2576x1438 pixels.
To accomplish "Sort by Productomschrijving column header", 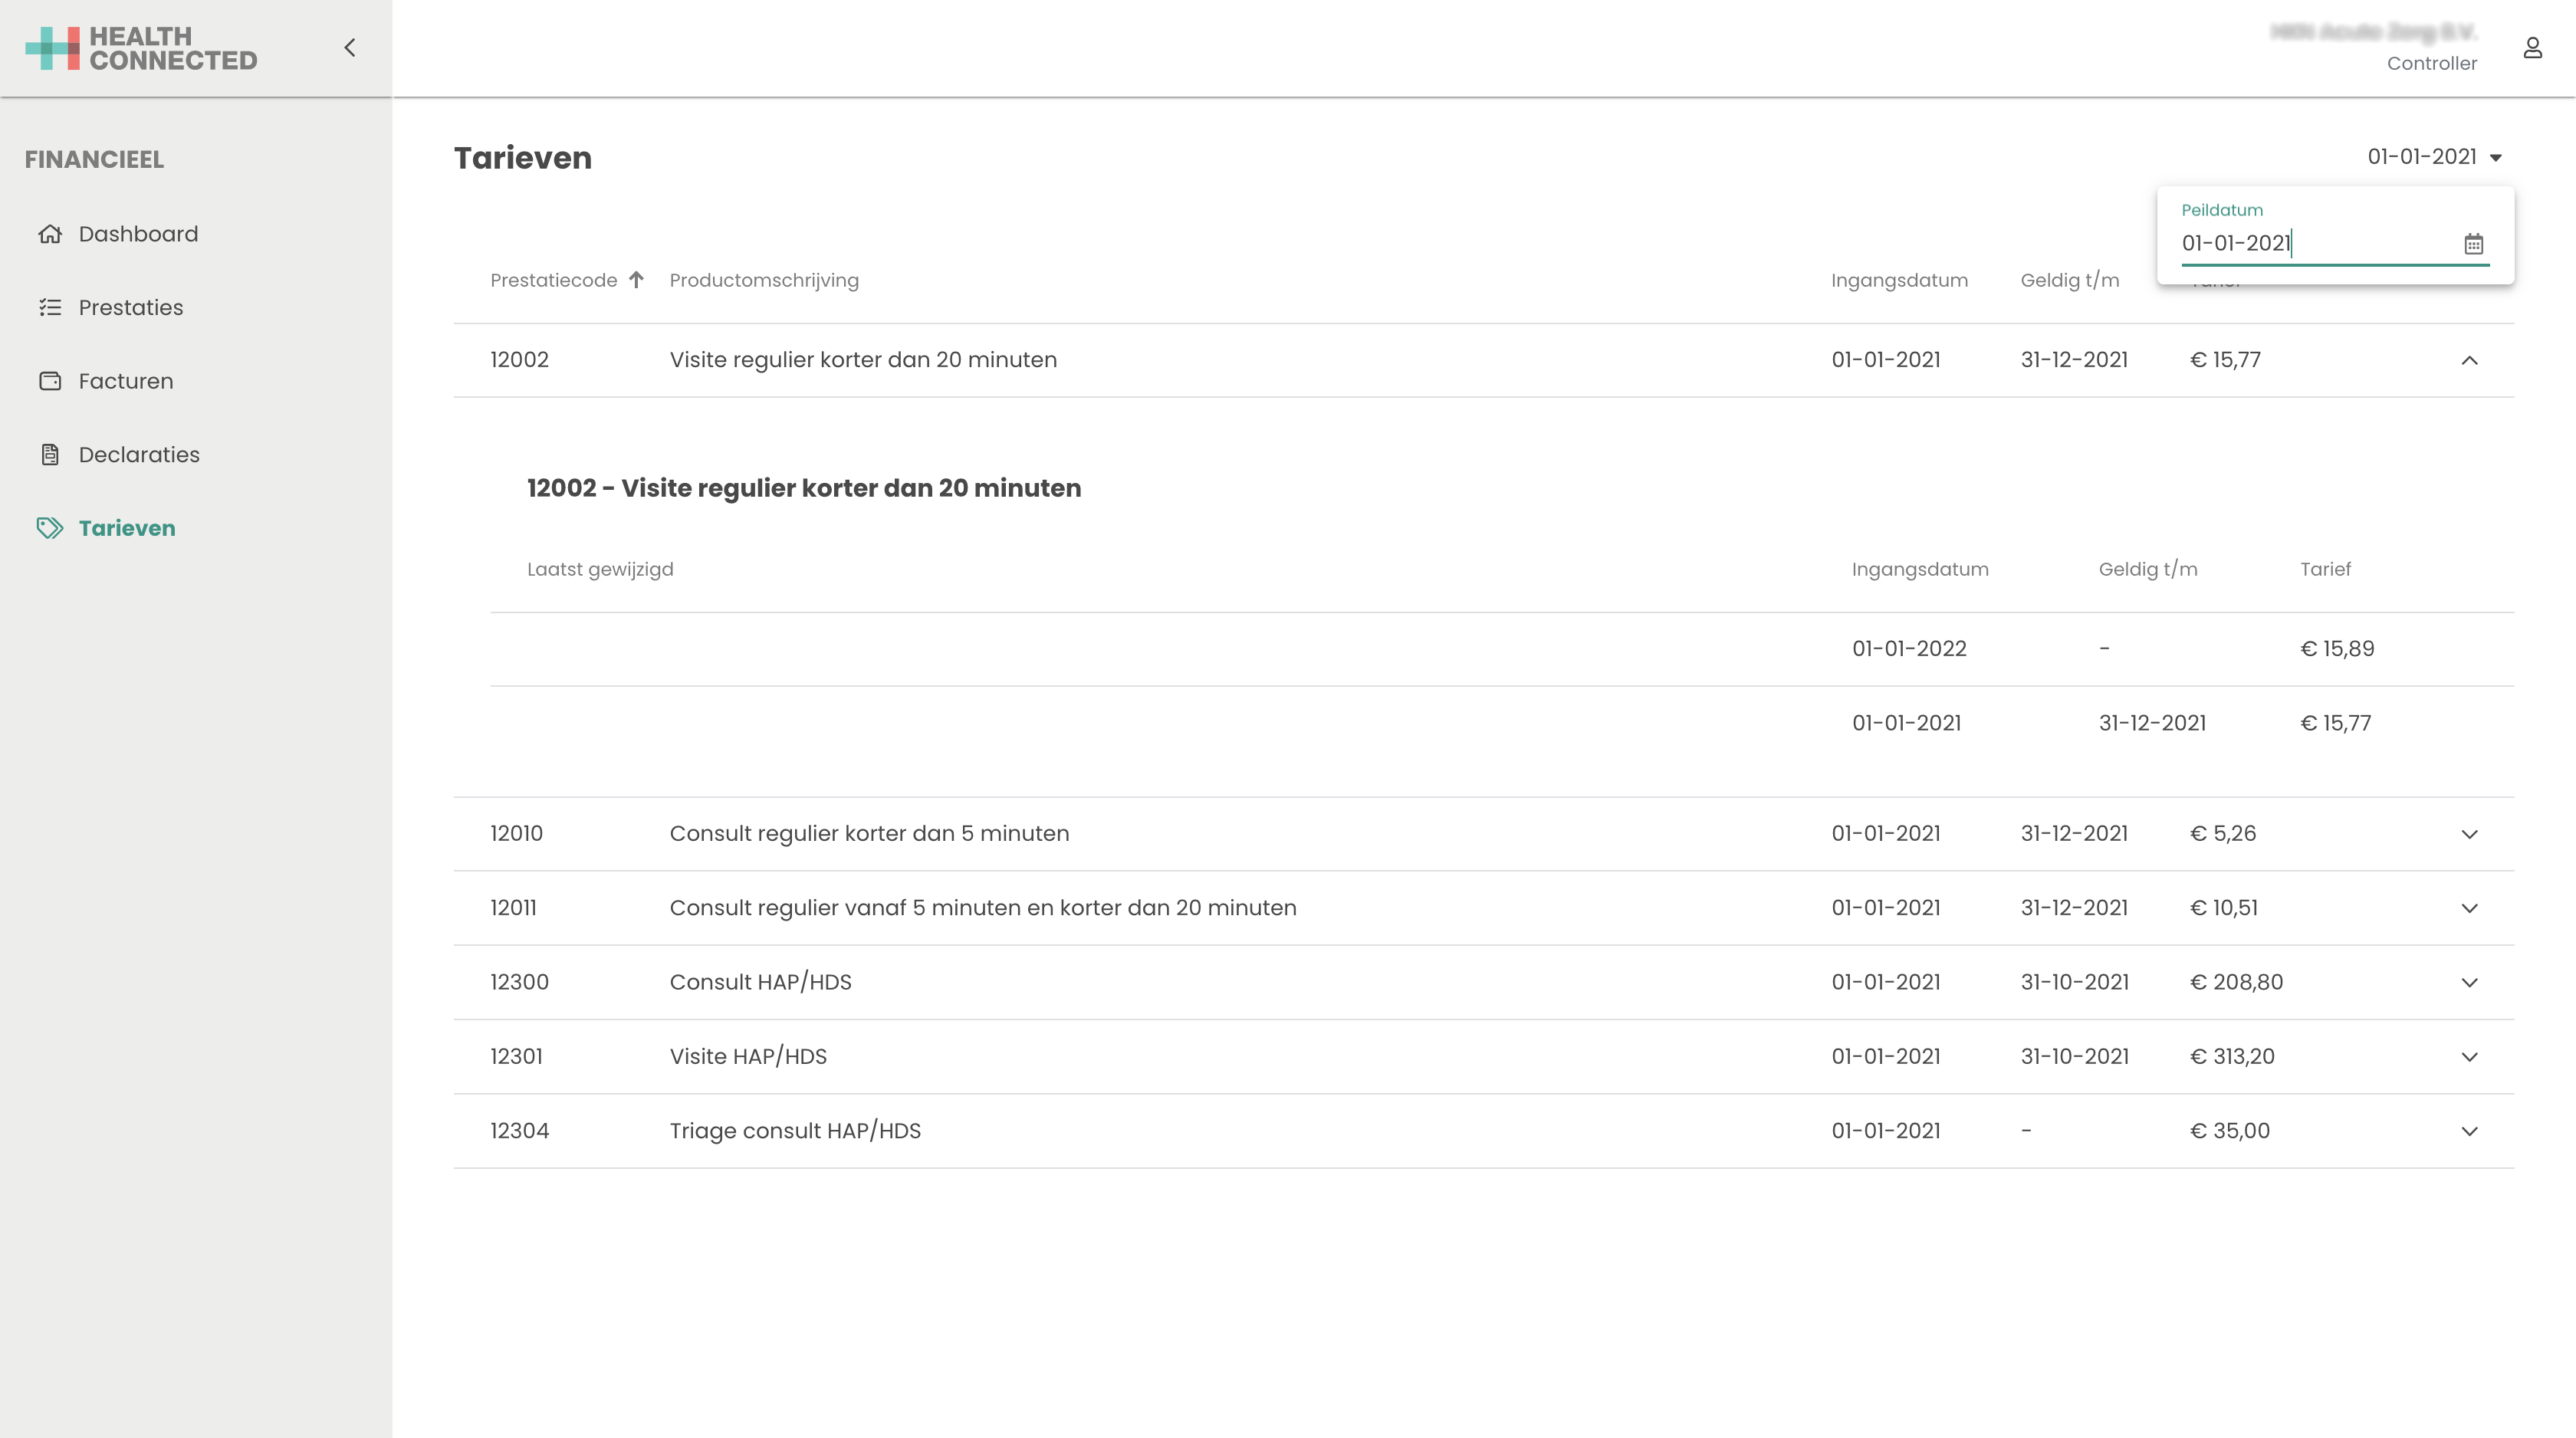I will coord(764,280).
